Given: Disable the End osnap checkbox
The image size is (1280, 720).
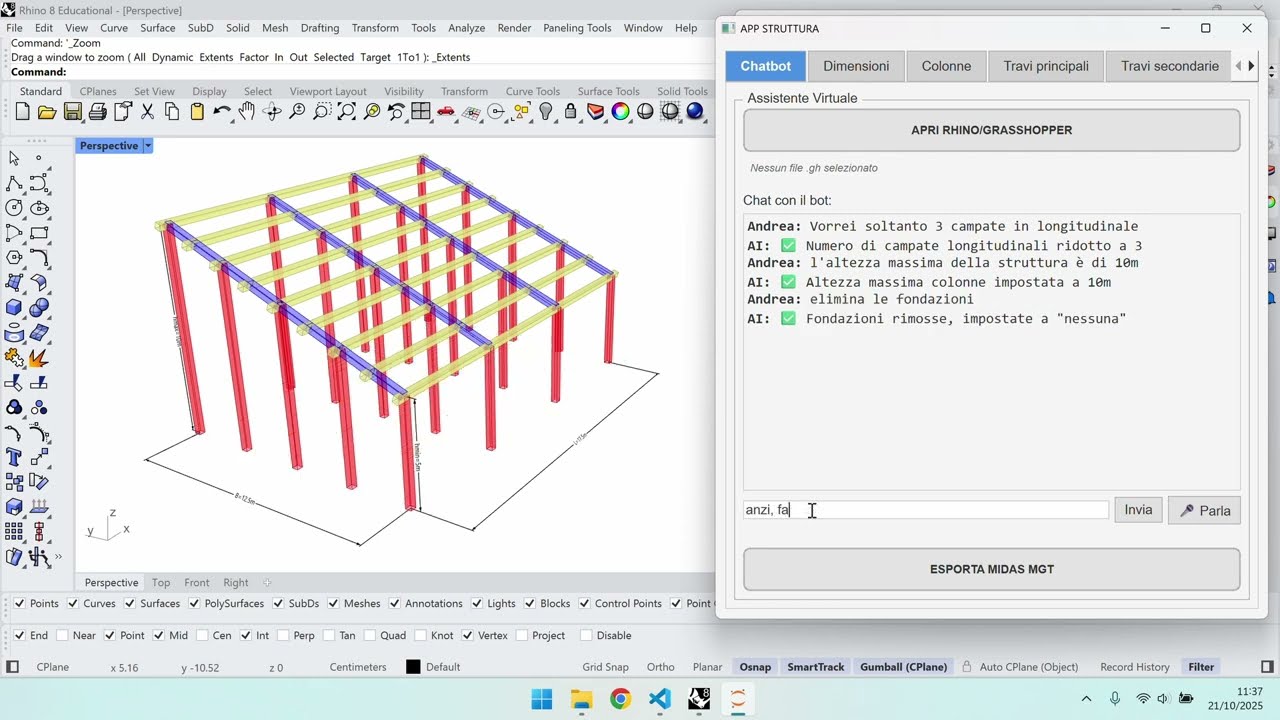Looking at the screenshot, I should pyautogui.click(x=20, y=635).
